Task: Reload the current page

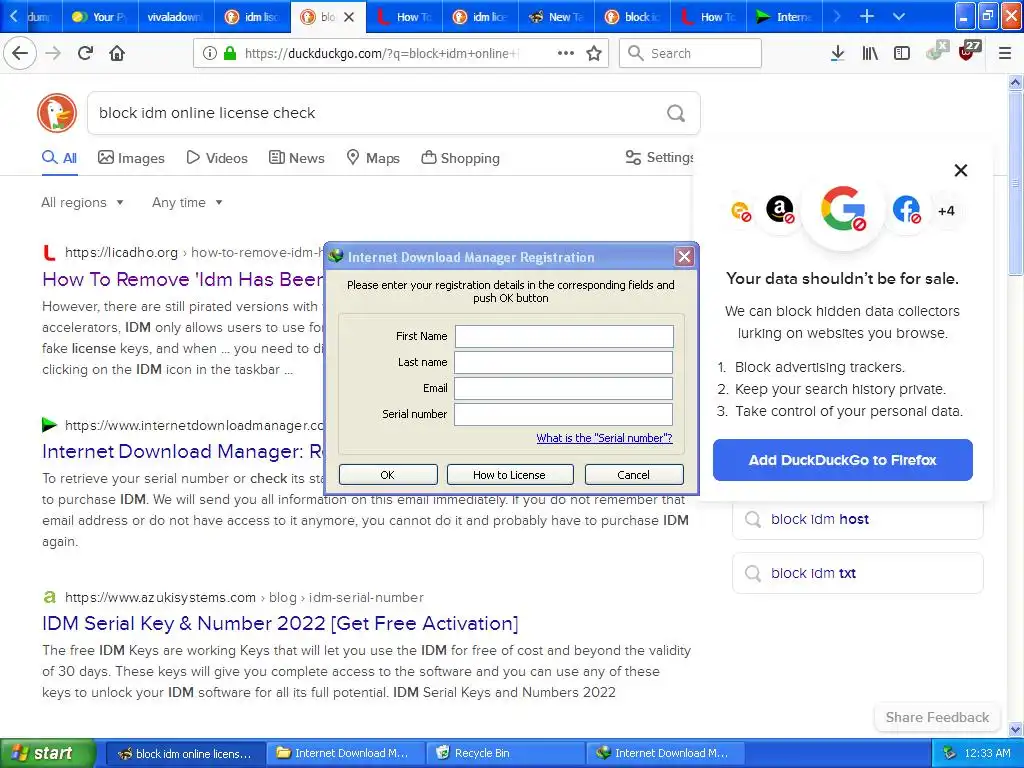Action: 85,53
